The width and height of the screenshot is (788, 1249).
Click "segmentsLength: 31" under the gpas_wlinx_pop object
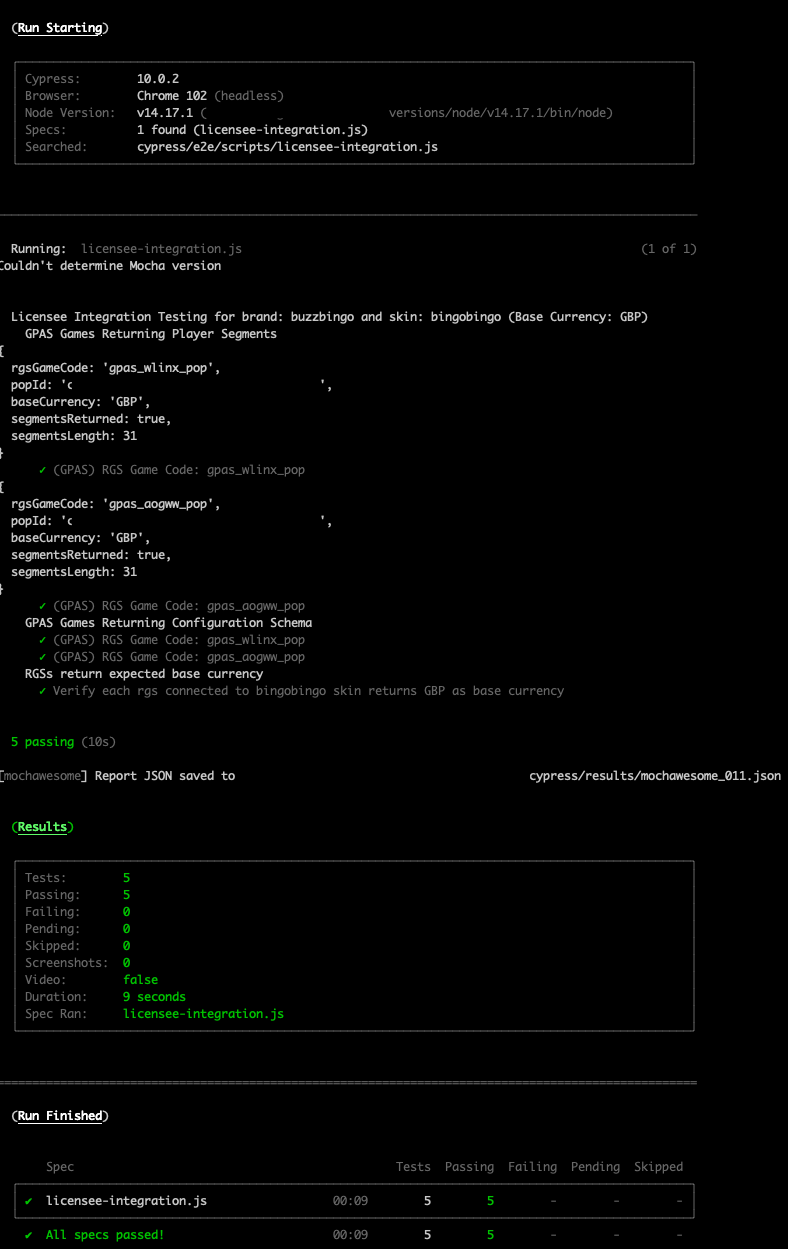pyautogui.click(x=74, y=435)
